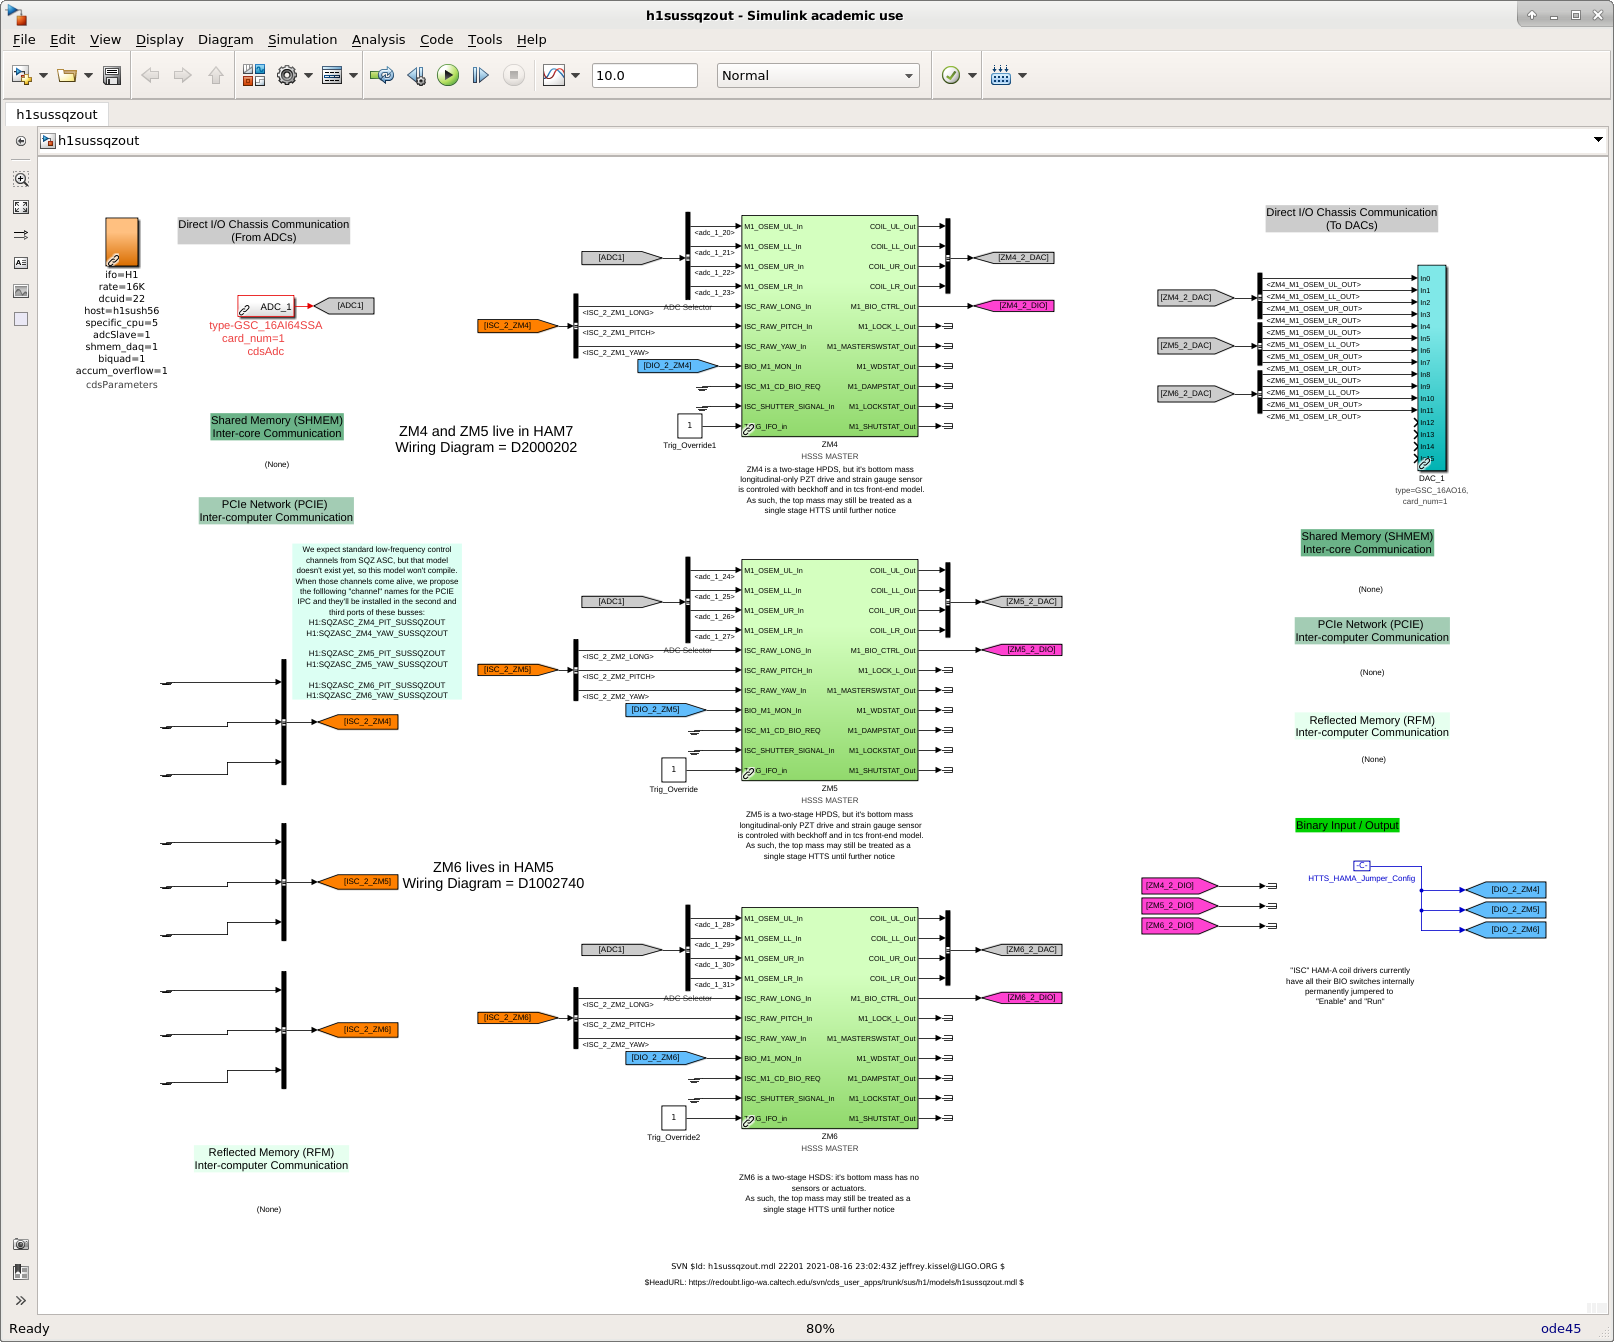Viewport: 1614px width, 1342px height.
Task: Click the Model Explorer icon
Action: point(332,75)
